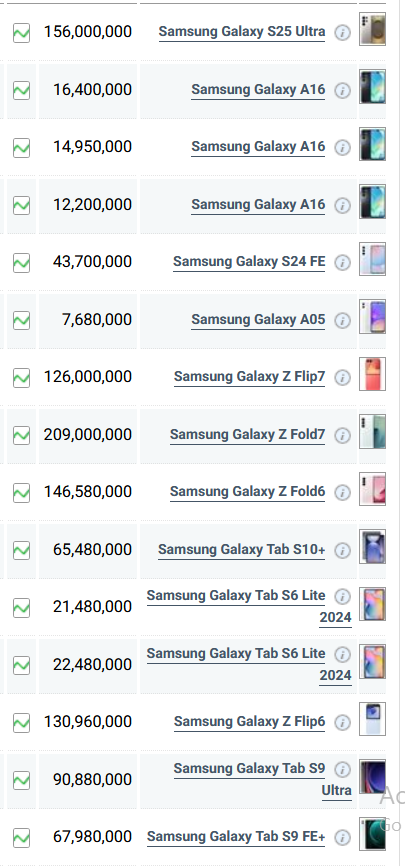Open Samsung Galaxy Z Fold7 product link
Viewport: 405px width, 866px height.
(x=248, y=435)
